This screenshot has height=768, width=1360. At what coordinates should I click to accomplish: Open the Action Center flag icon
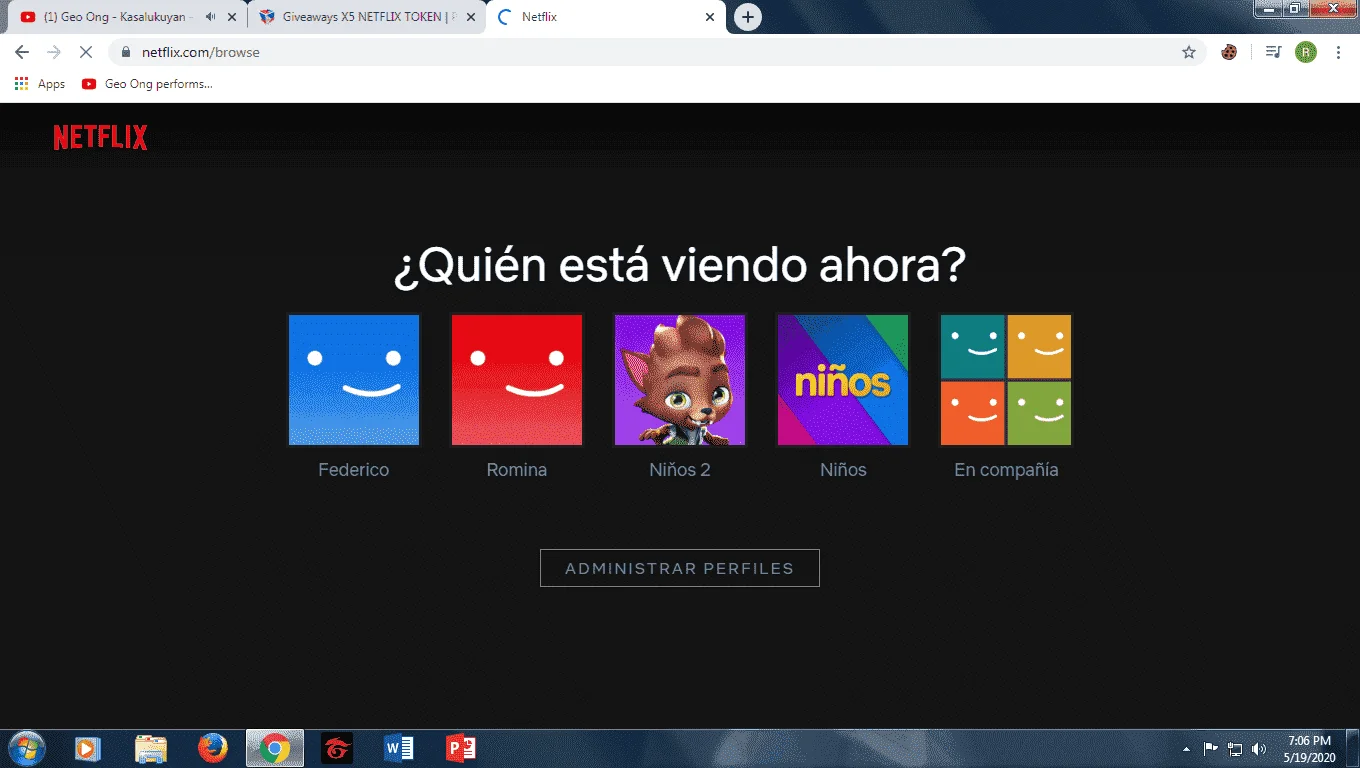coord(1210,748)
